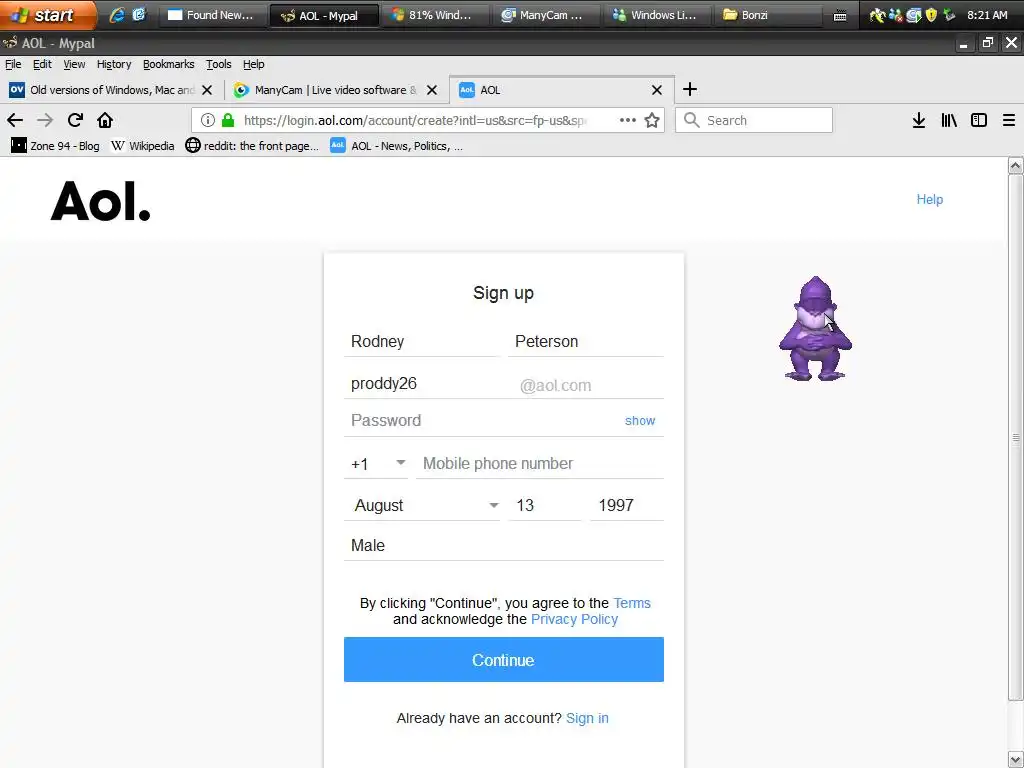Switch to 81% Wind... taskbar window

(x=435, y=15)
